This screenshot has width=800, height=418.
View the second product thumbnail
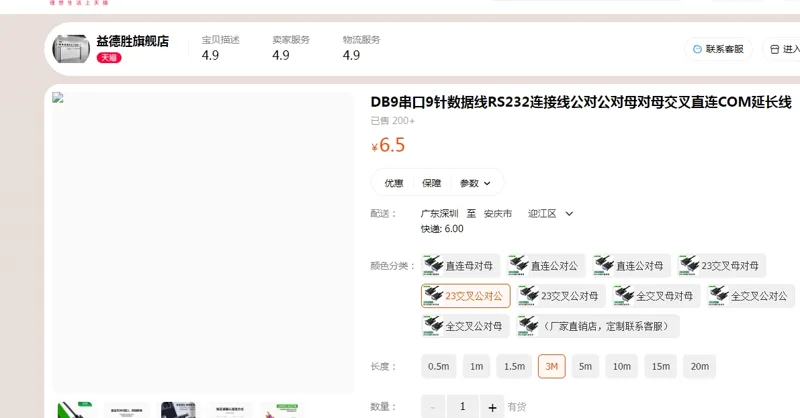point(127,410)
